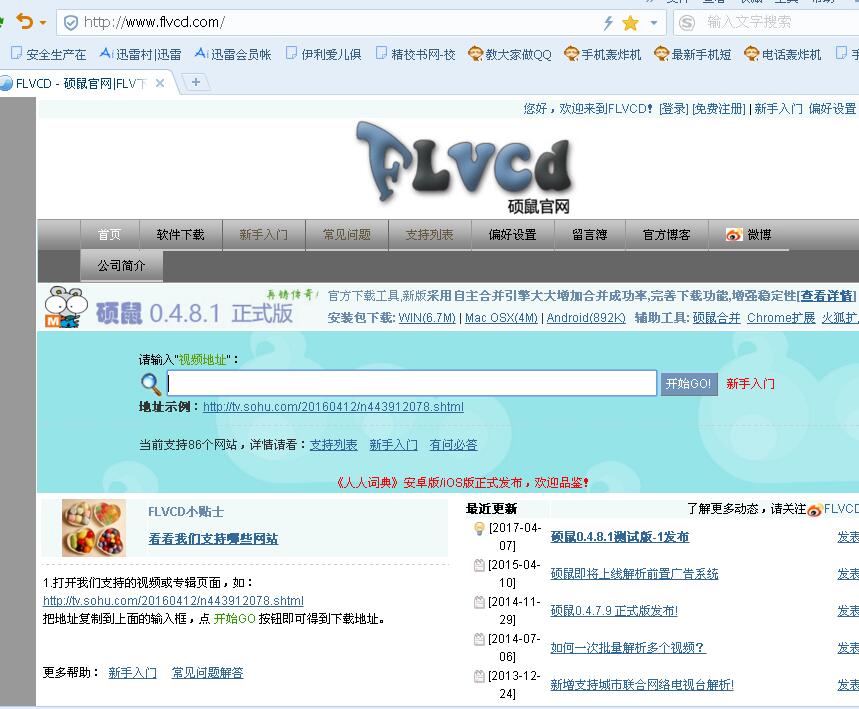Click 支持列表 link under supported sites text

[x=334, y=445]
